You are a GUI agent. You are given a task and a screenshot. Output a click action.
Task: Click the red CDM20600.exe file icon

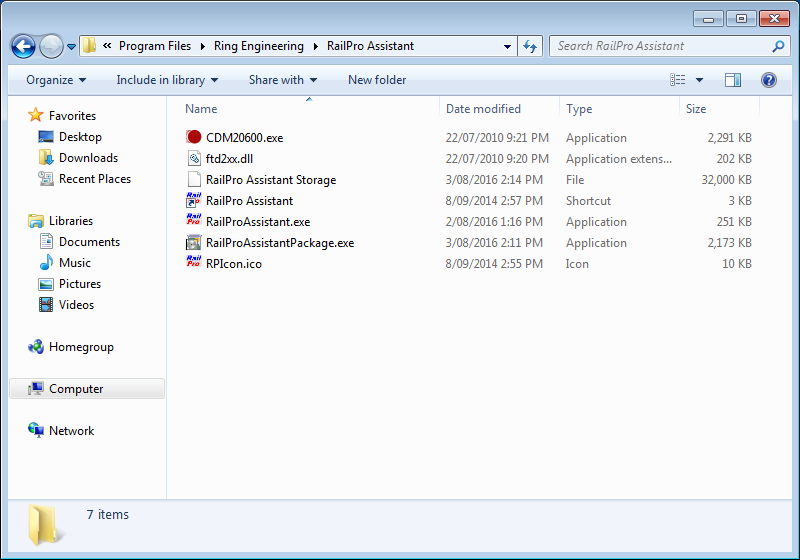pyautogui.click(x=194, y=138)
